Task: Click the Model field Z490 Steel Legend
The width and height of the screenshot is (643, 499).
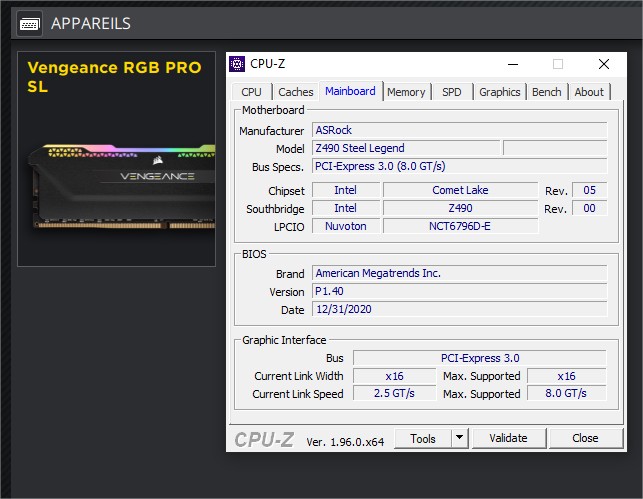Action: coord(406,148)
